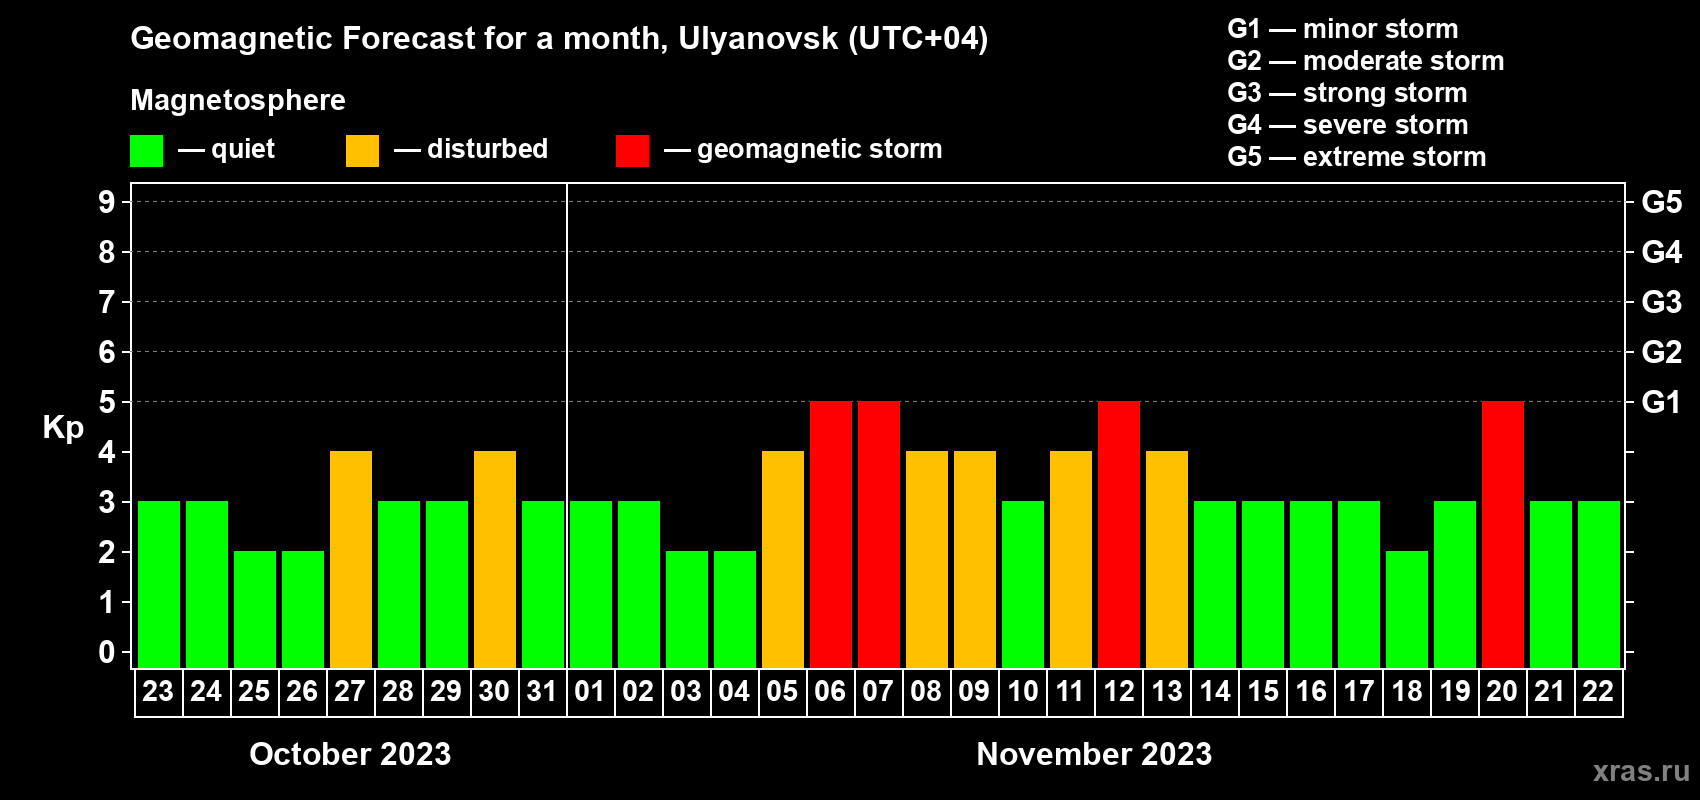
Task: Click the October 2023 month label
Action: [350, 754]
